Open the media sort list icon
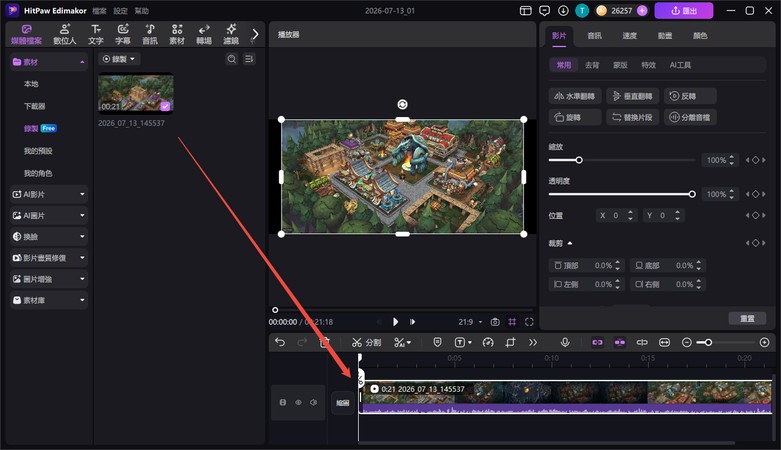Image resolution: width=781 pixels, height=450 pixels. tap(249, 59)
